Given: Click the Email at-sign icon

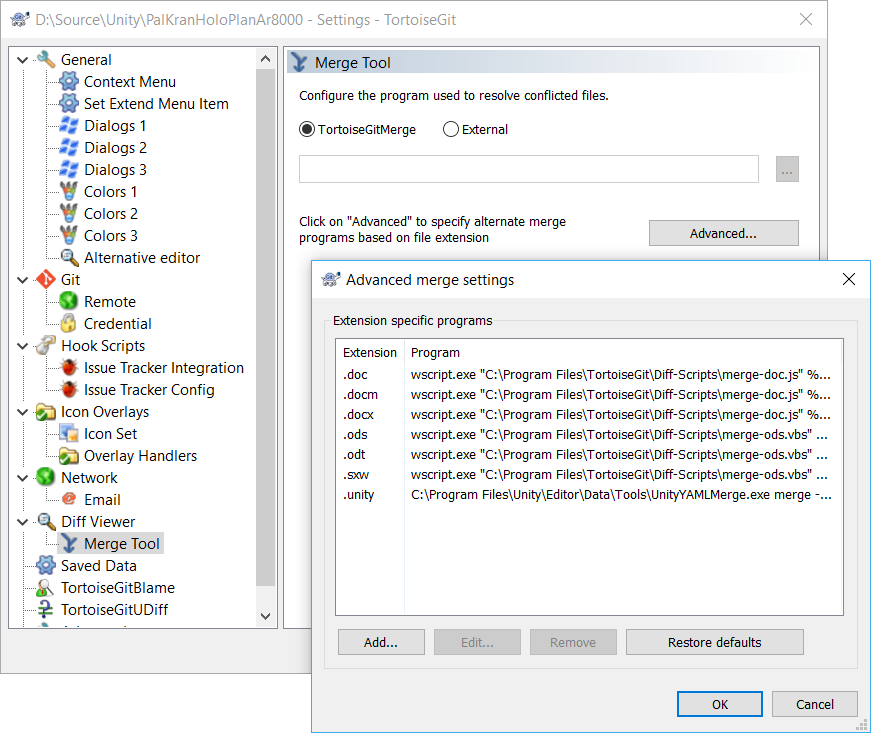Looking at the screenshot, I should [69, 499].
